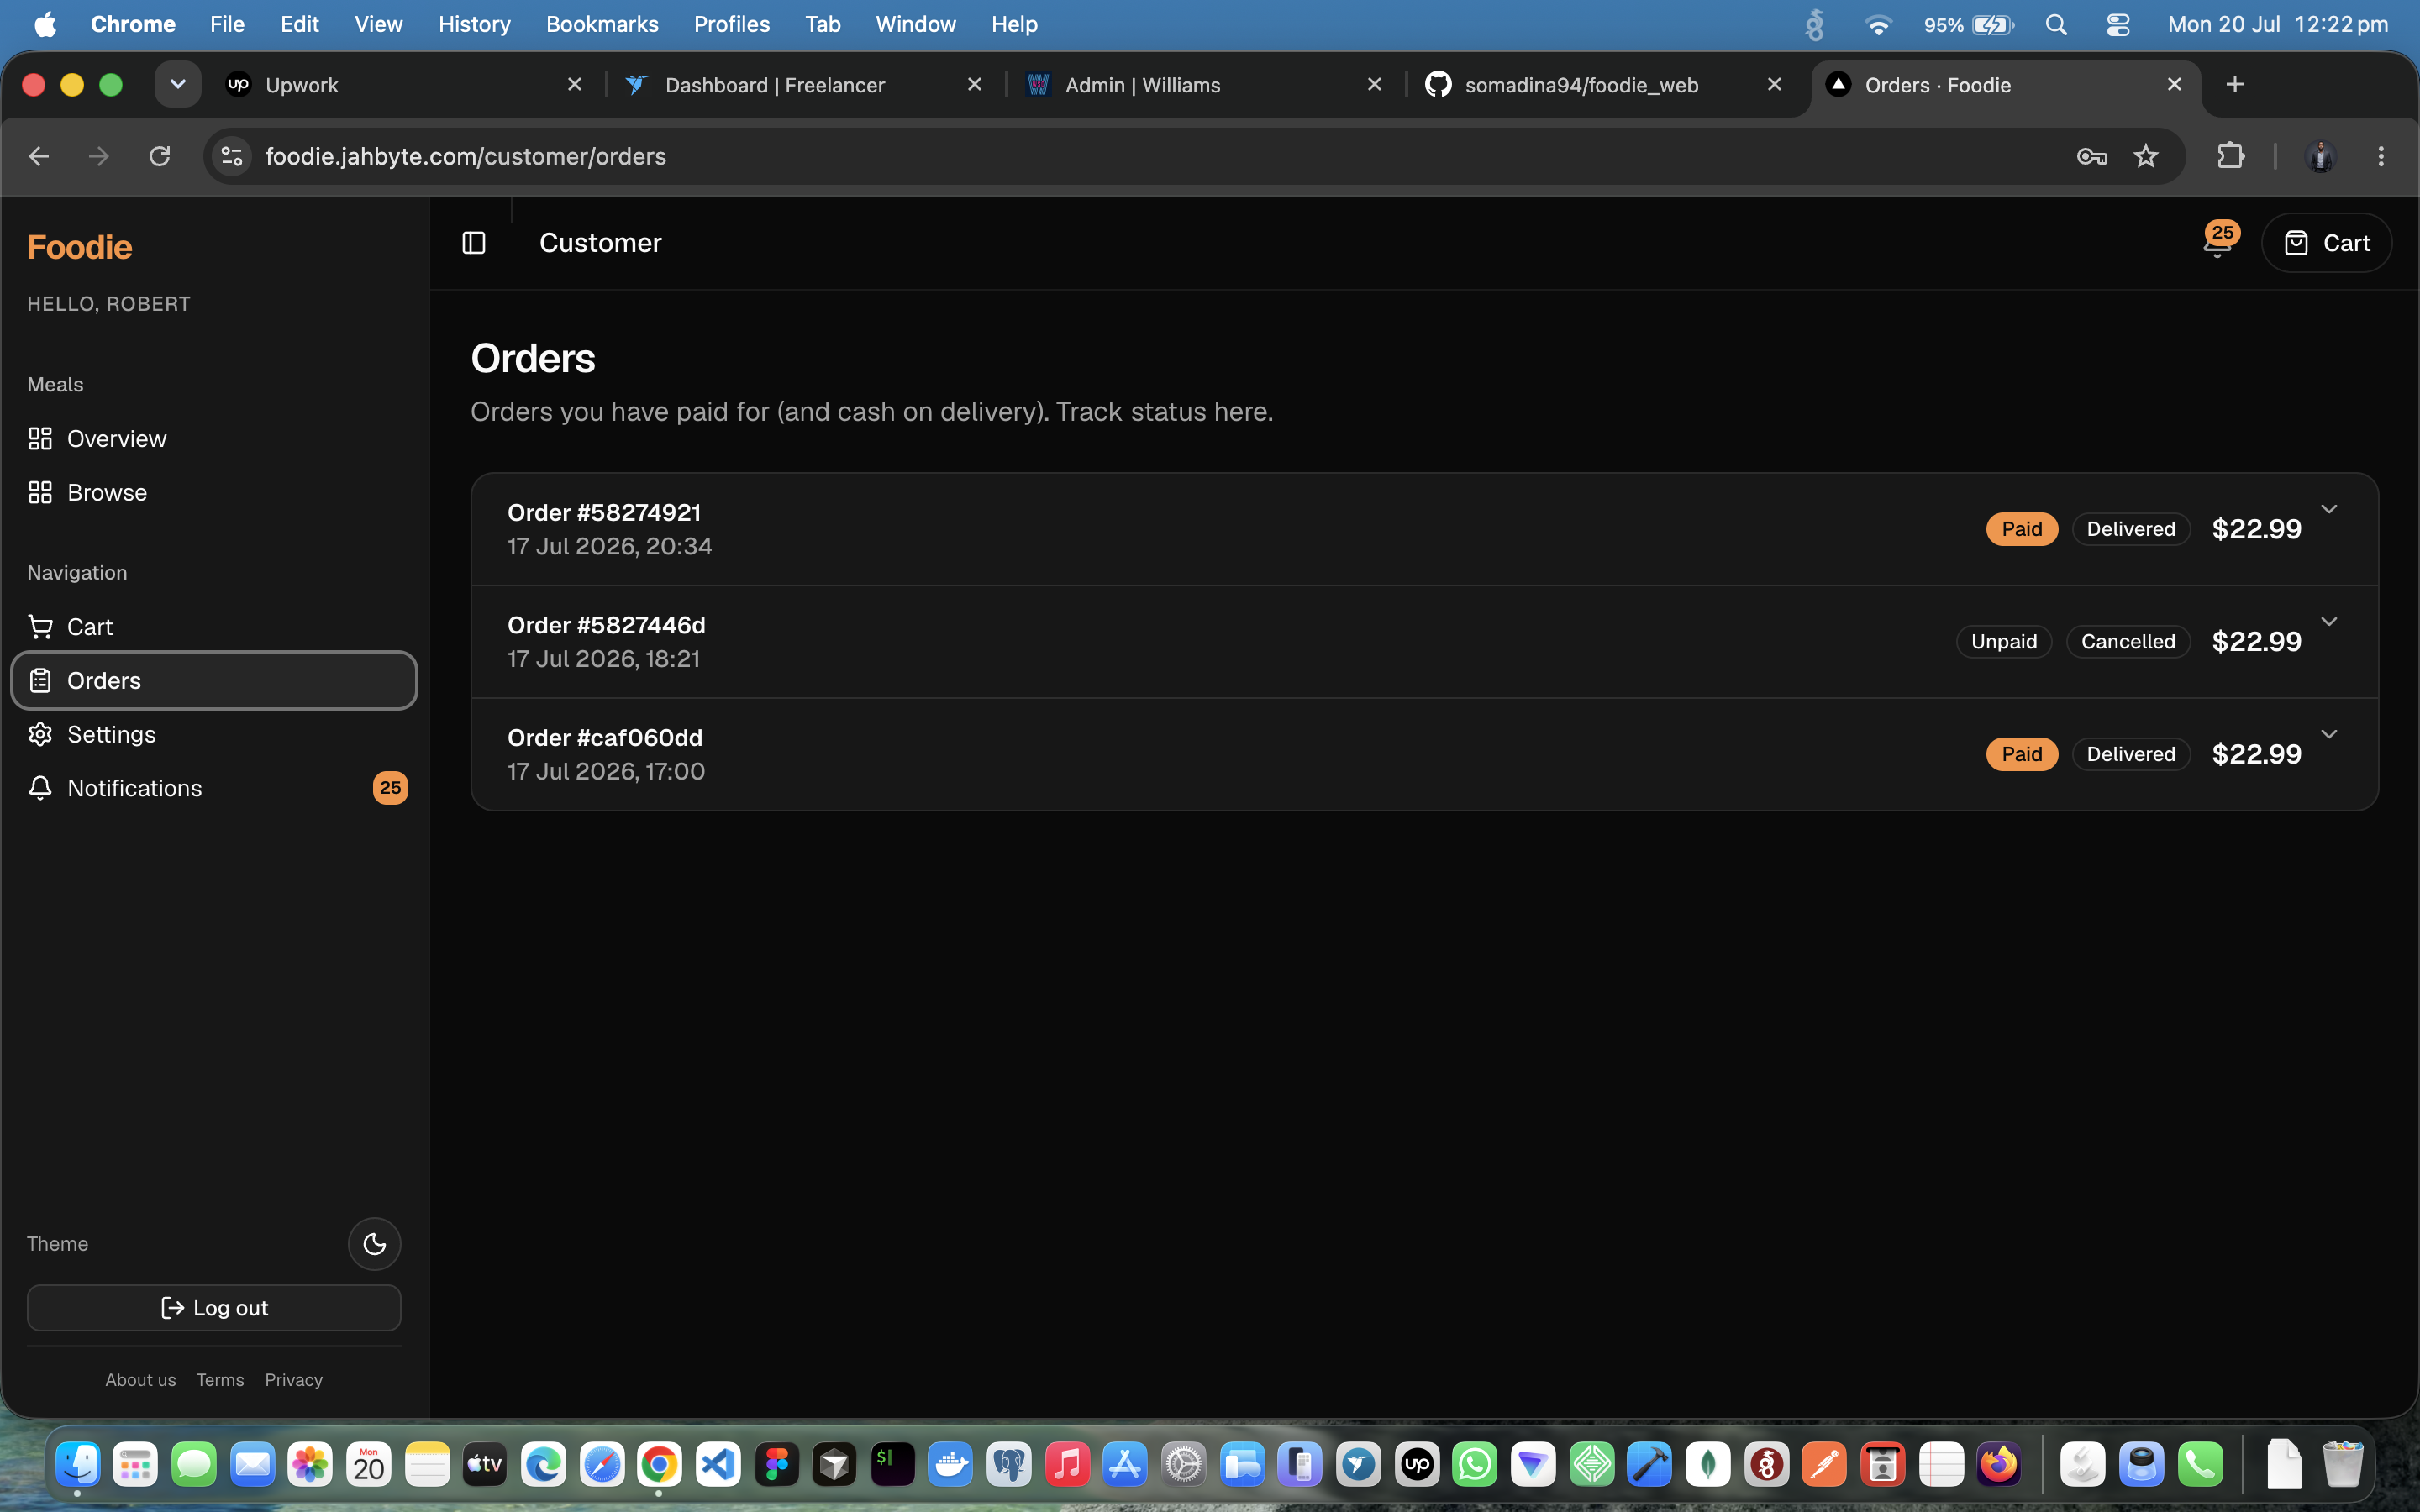Click the Order #caf060dd title
The width and height of the screenshot is (2420, 1512).
pos(605,738)
